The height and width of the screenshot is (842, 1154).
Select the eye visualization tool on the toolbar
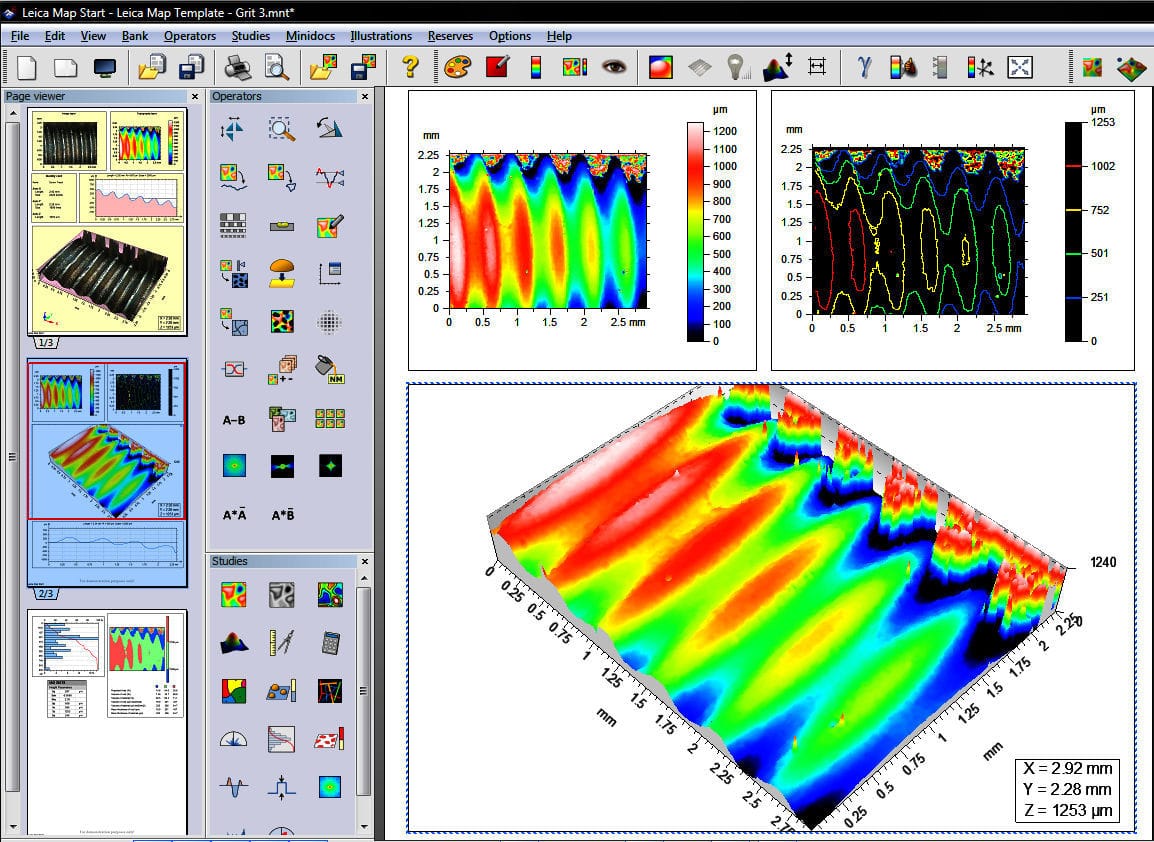[x=615, y=67]
